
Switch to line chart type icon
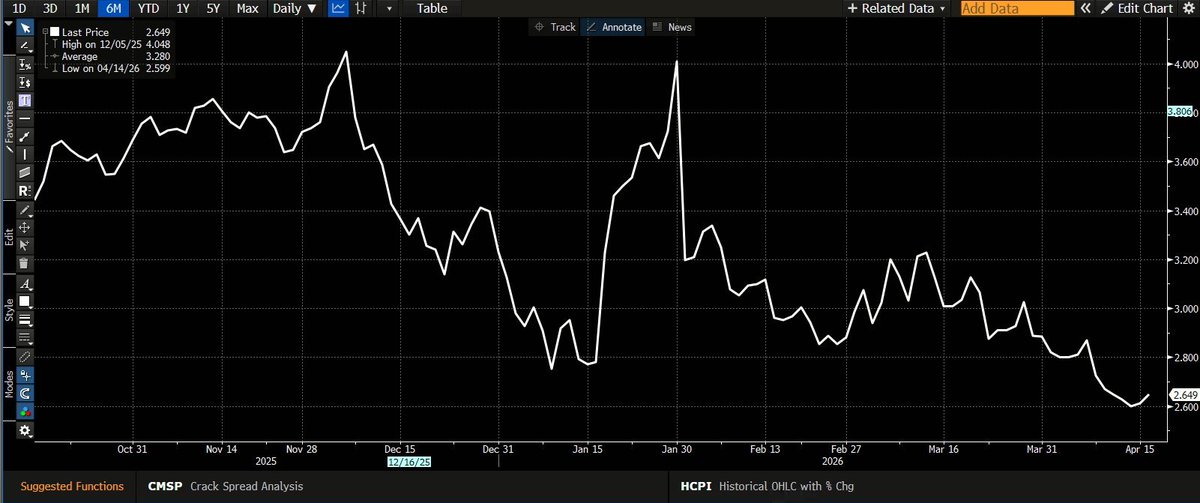point(339,8)
